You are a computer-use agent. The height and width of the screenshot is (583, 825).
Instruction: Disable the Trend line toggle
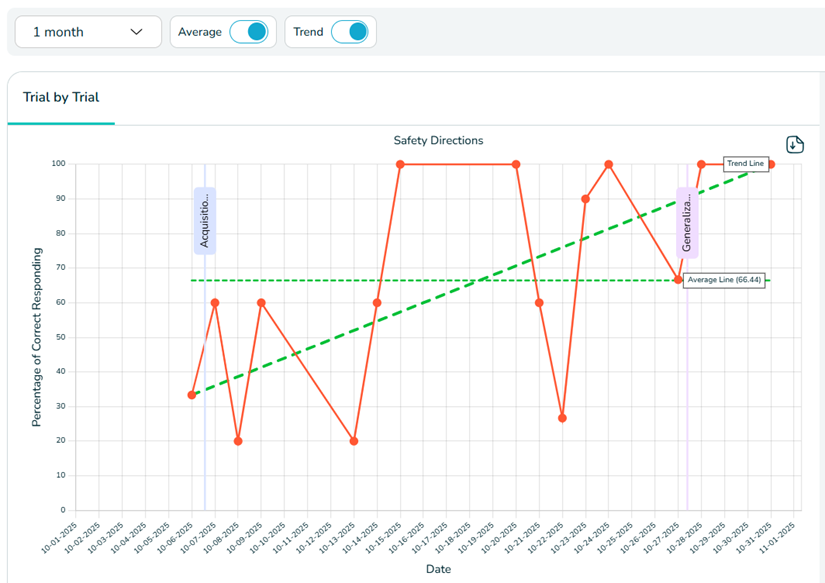pyautogui.click(x=349, y=32)
